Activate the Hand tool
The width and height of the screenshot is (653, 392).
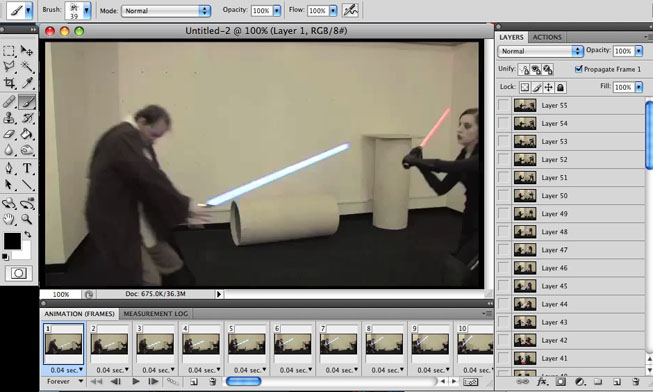pyautogui.click(x=9, y=219)
